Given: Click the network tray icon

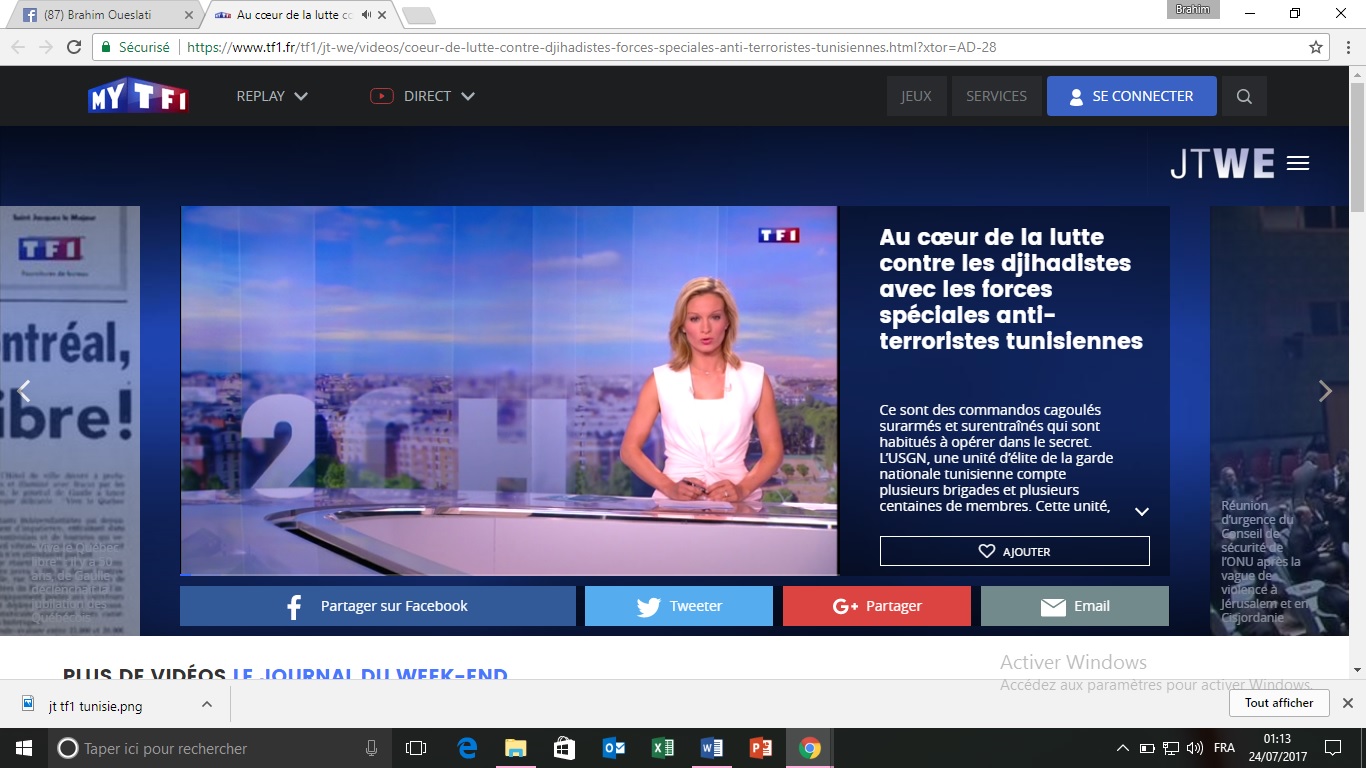Looking at the screenshot, I should click(1171, 748).
